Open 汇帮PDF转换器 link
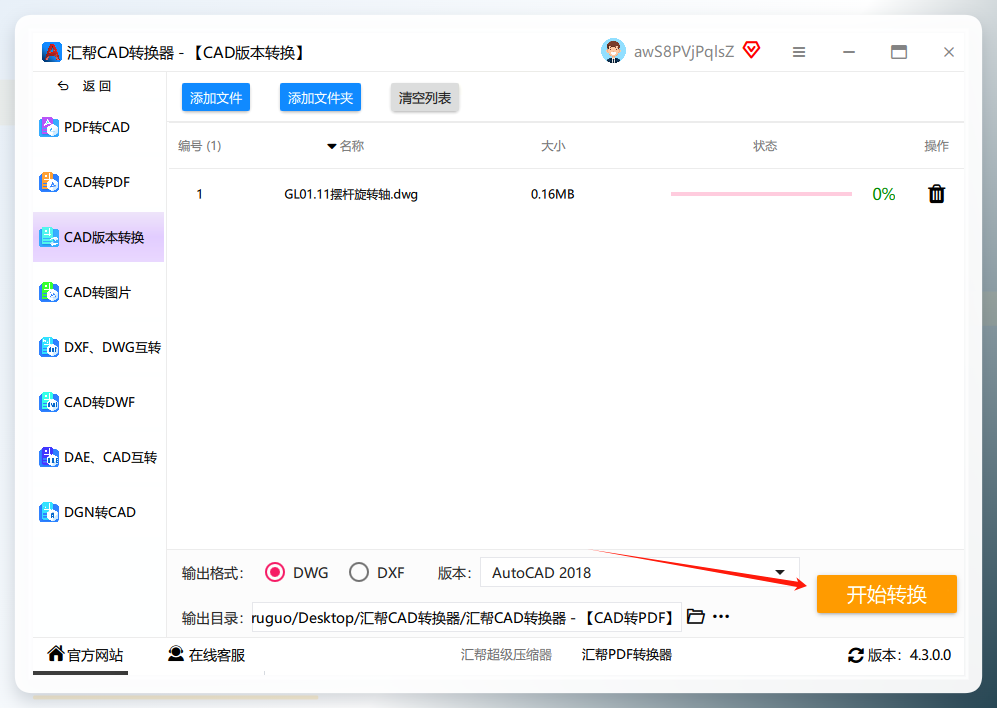Screen dimensions: 997x708 coord(627,655)
